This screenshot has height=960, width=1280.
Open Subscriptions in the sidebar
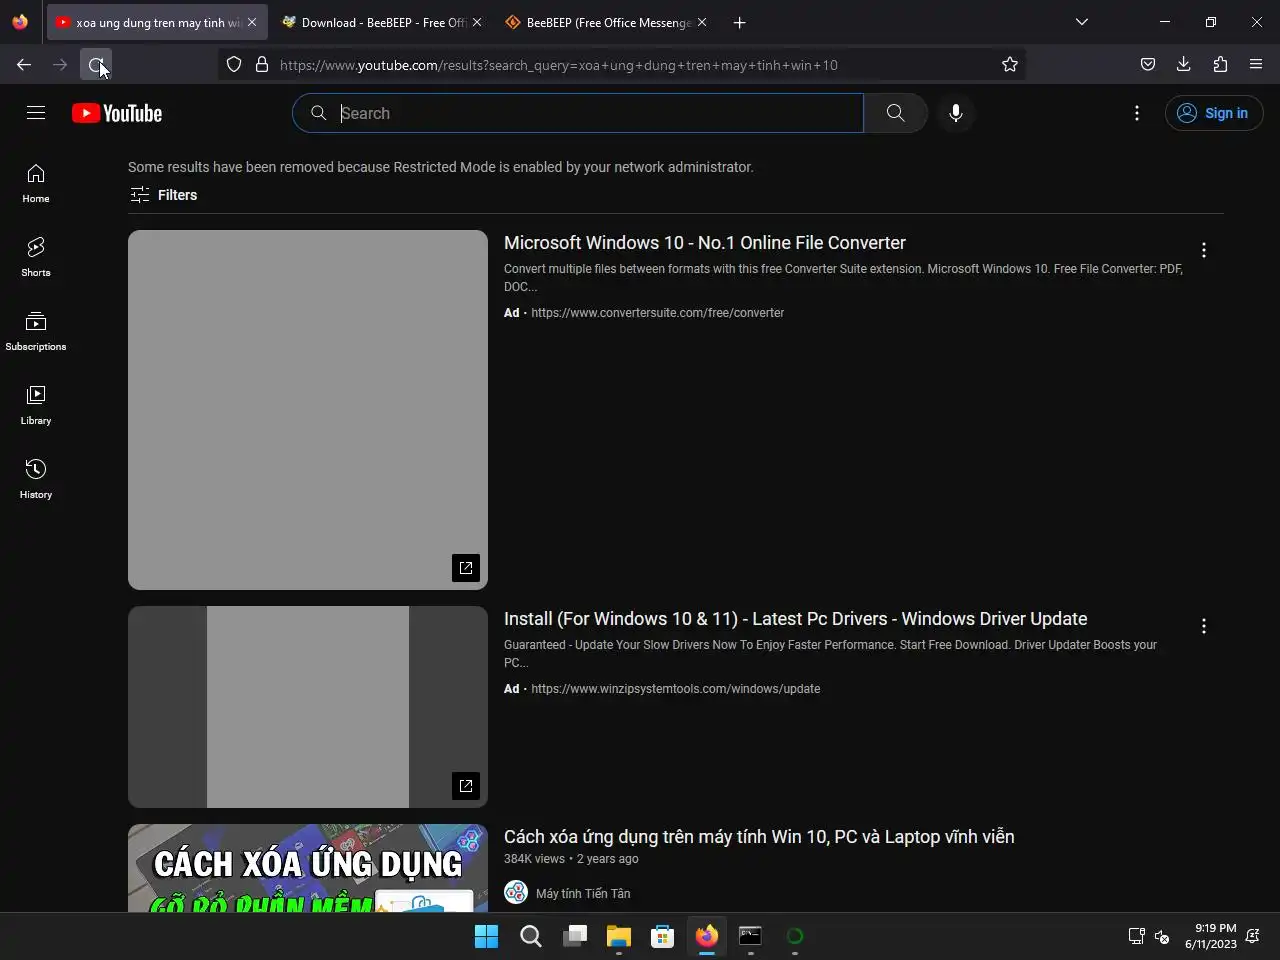click(36, 332)
